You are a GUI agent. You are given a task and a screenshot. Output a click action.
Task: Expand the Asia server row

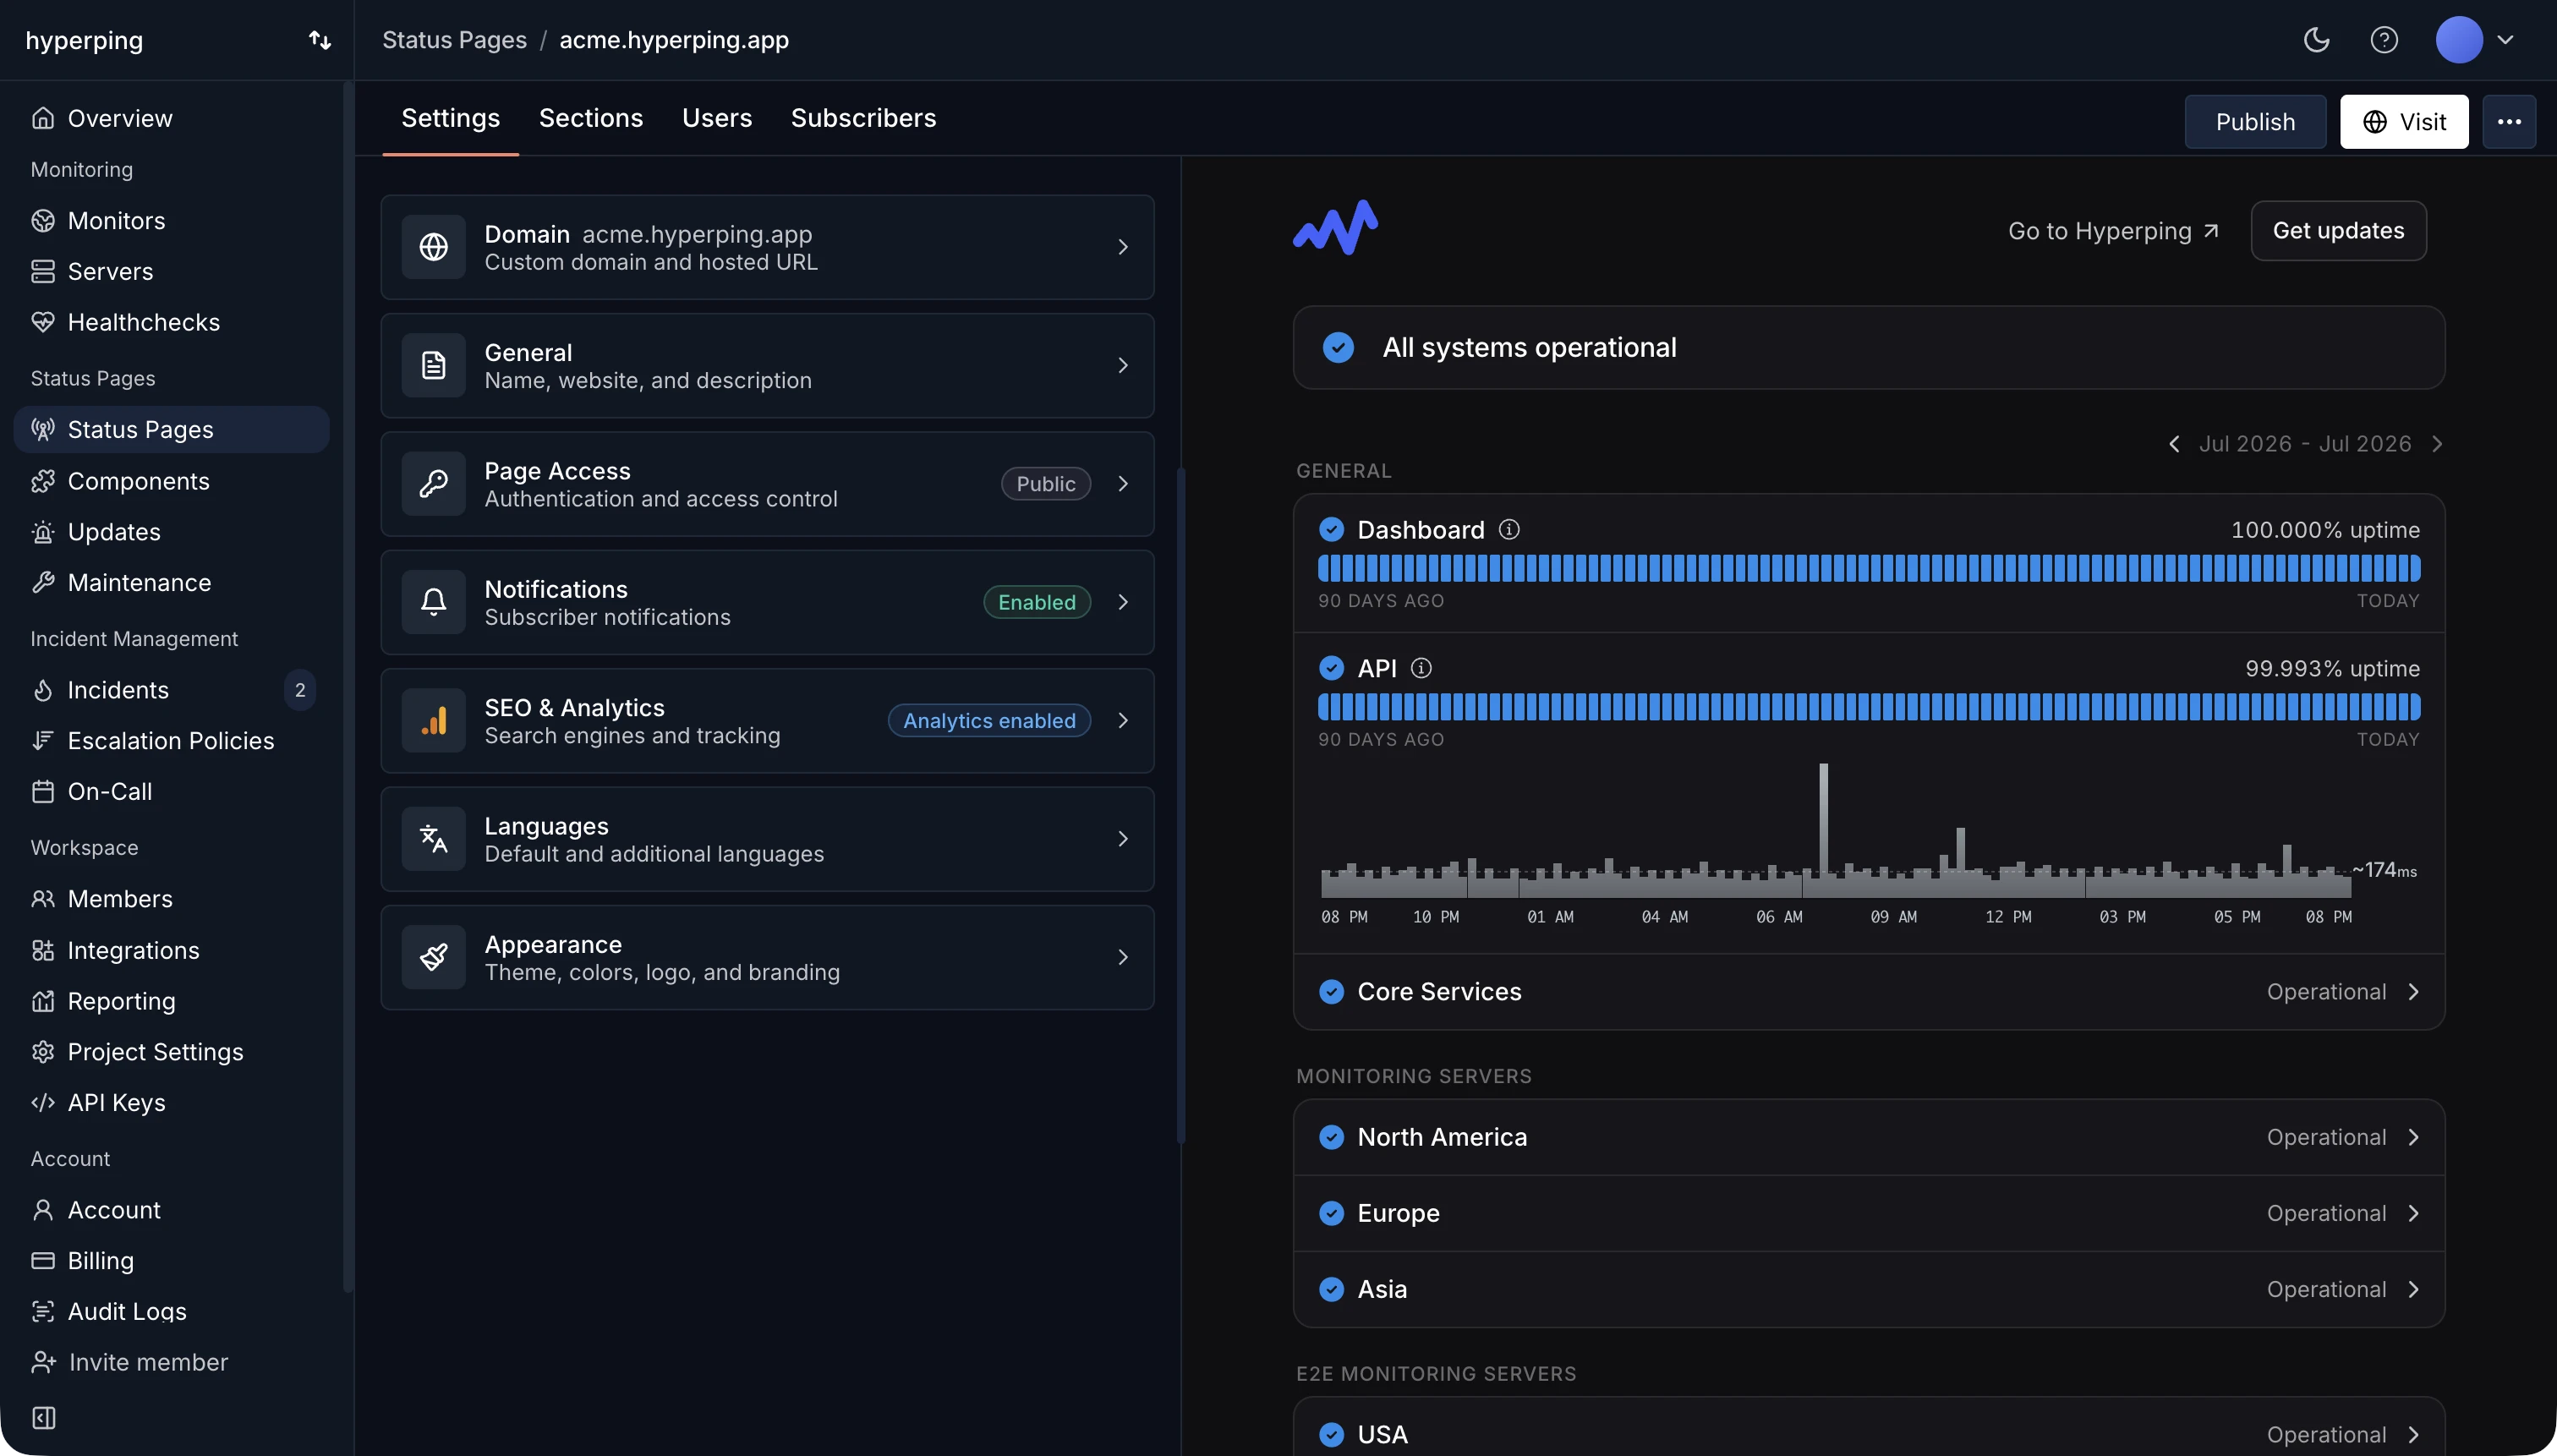click(1868, 1289)
